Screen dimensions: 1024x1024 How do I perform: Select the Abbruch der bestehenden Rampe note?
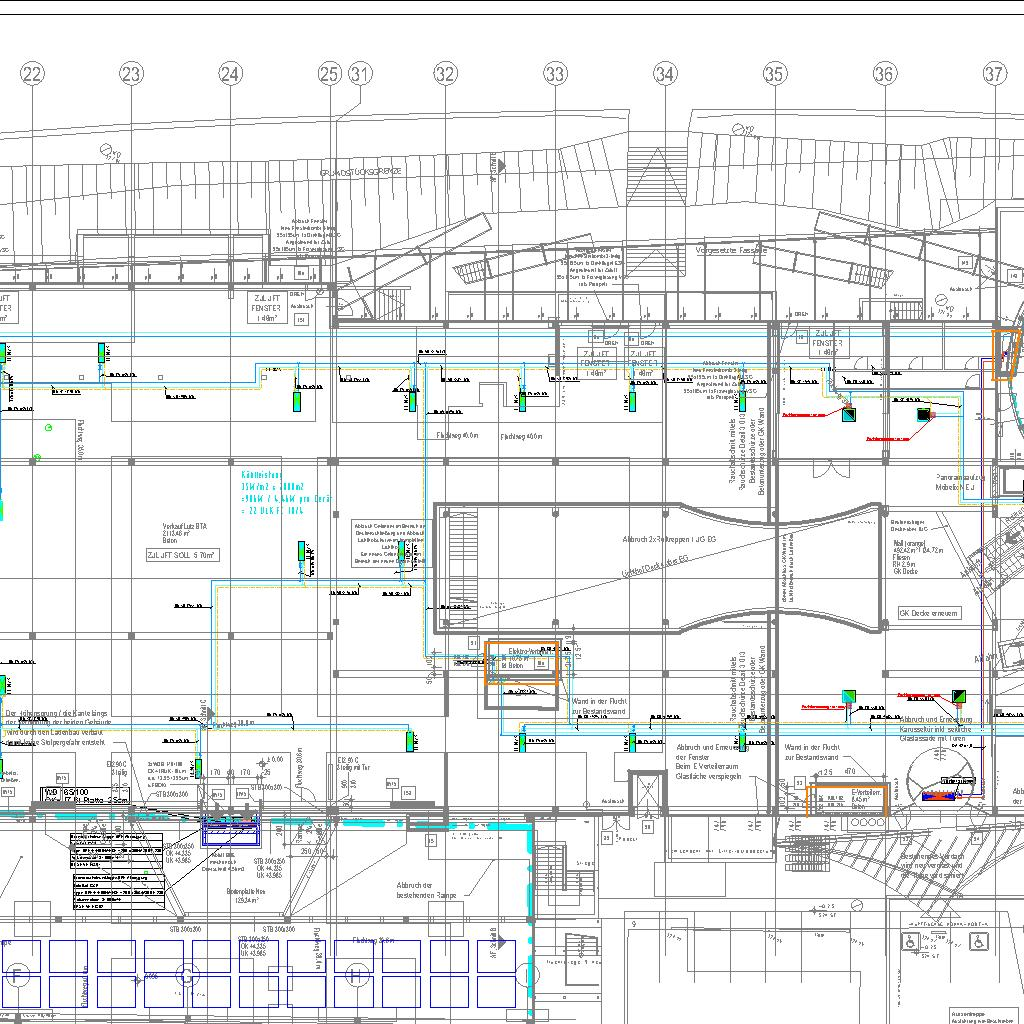426,890
